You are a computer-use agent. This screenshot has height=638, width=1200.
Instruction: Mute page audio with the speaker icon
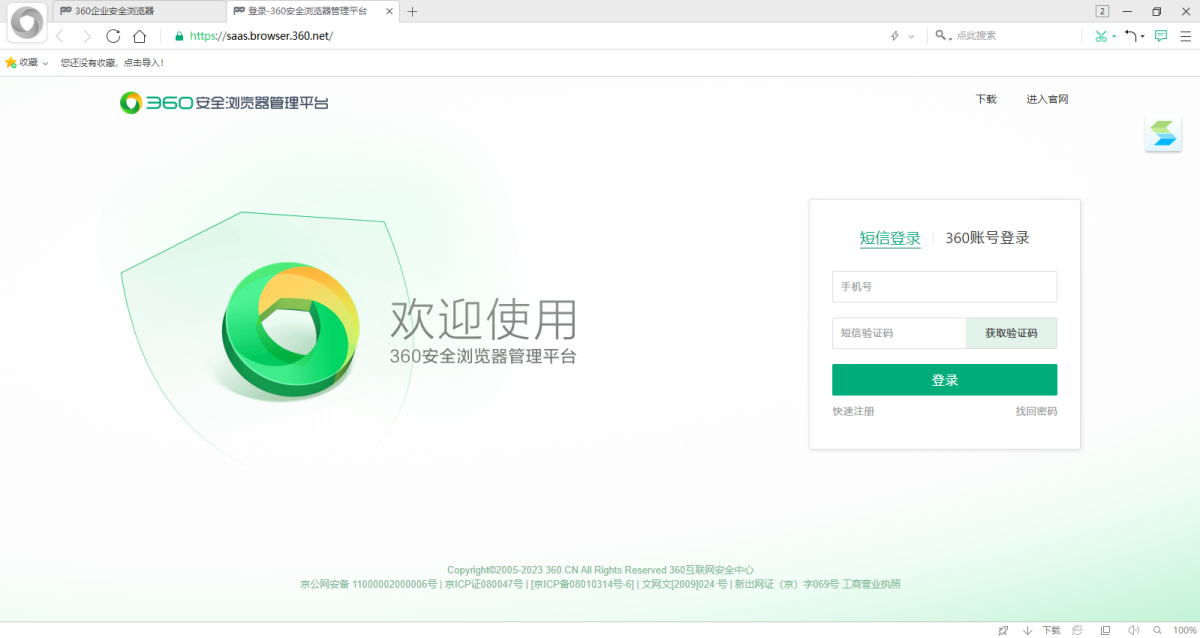(x=1134, y=630)
